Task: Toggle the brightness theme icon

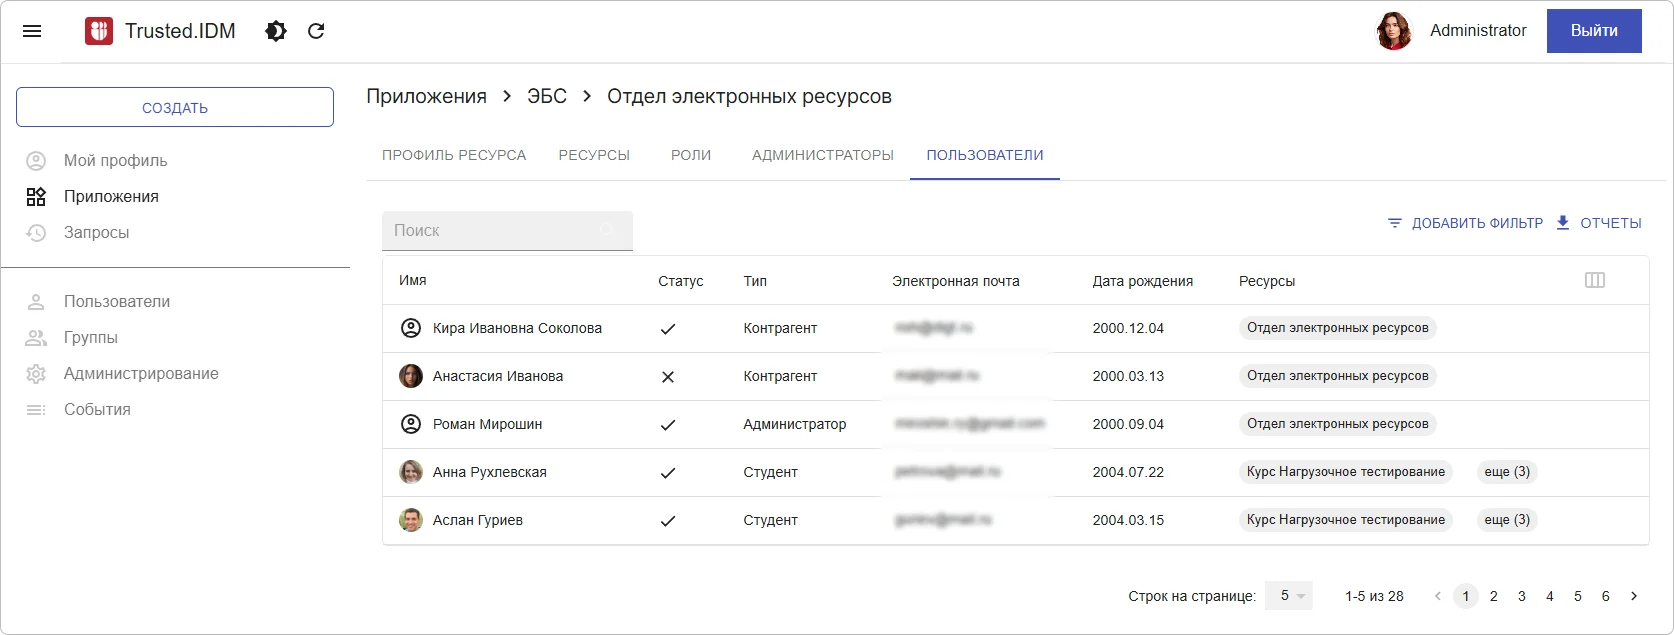Action: 276,31
